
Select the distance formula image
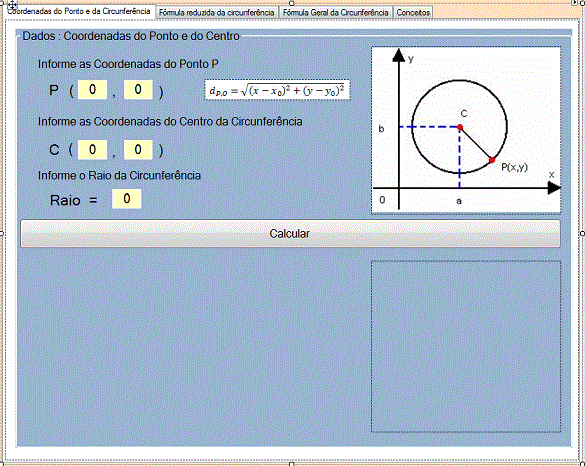click(277, 90)
